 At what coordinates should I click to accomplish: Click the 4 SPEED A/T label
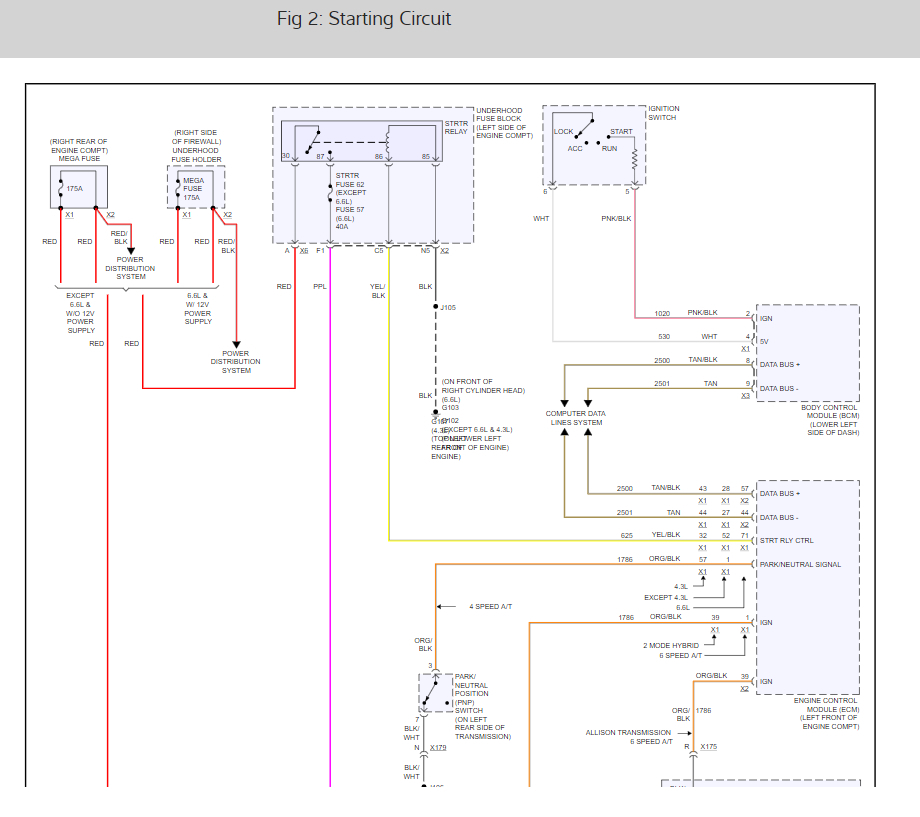coord(491,606)
